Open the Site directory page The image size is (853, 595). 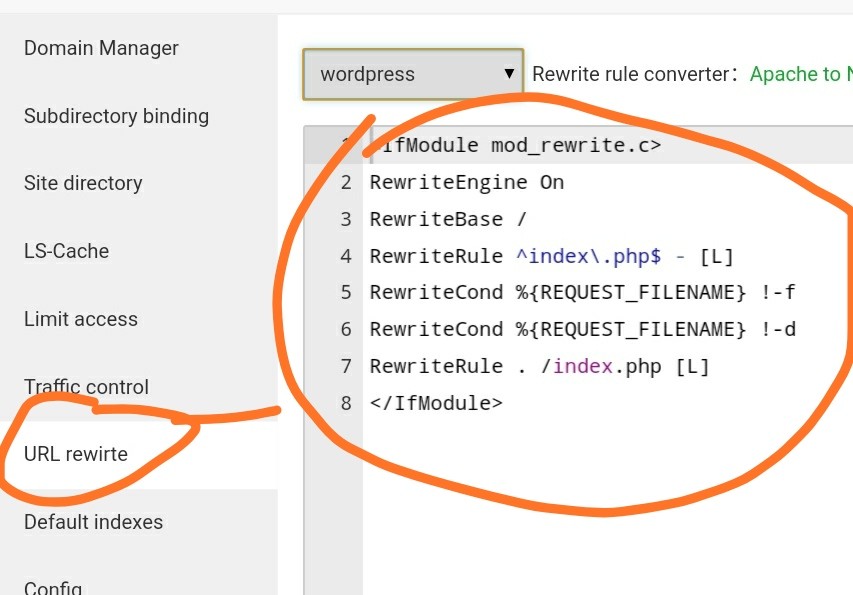pyautogui.click(x=83, y=183)
